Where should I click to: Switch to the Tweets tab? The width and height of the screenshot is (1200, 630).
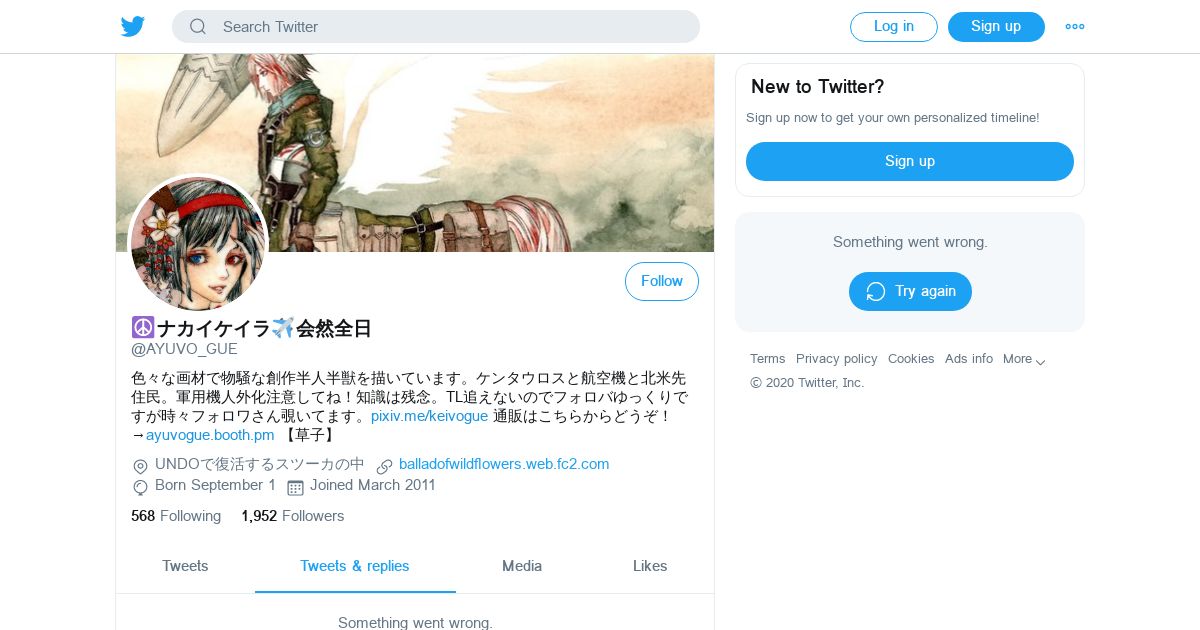click(x=185, y=566)
